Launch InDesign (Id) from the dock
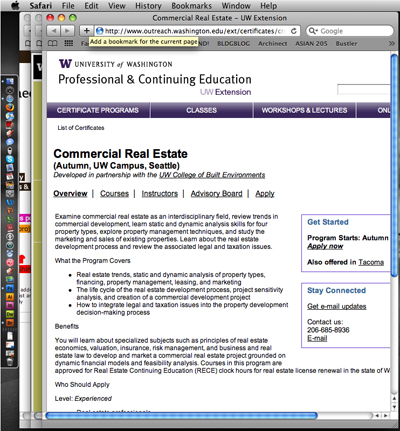The width and height of the screenshot is (400, 431). click(x=10, y=305)
